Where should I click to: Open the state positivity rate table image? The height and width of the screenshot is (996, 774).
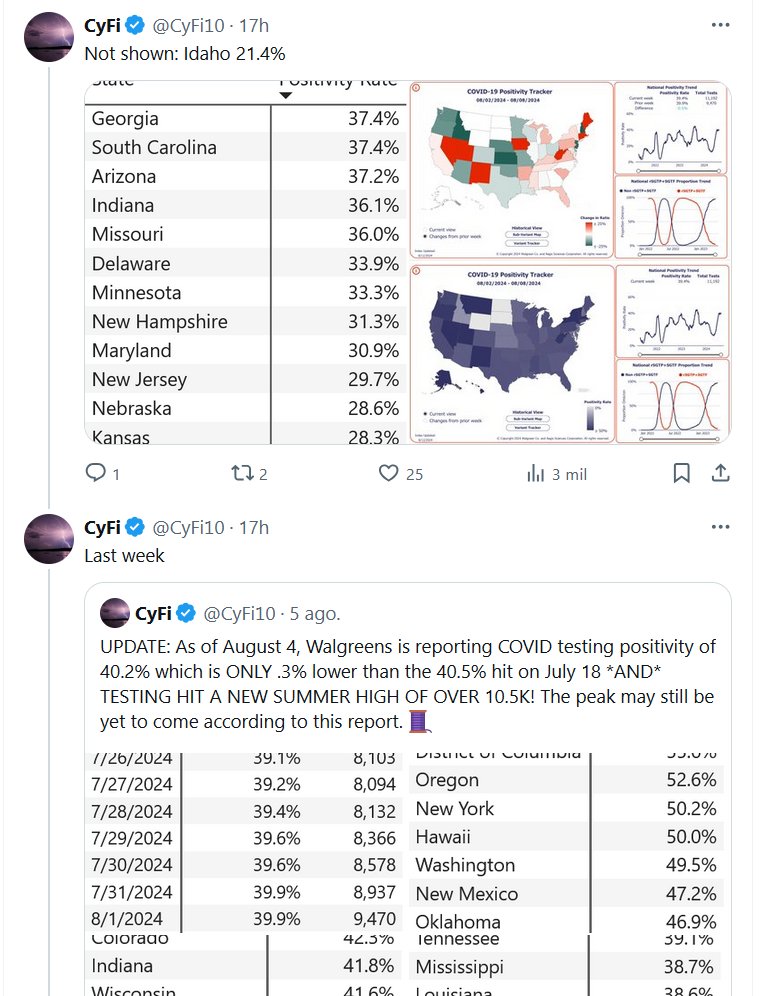coord(245,262)
